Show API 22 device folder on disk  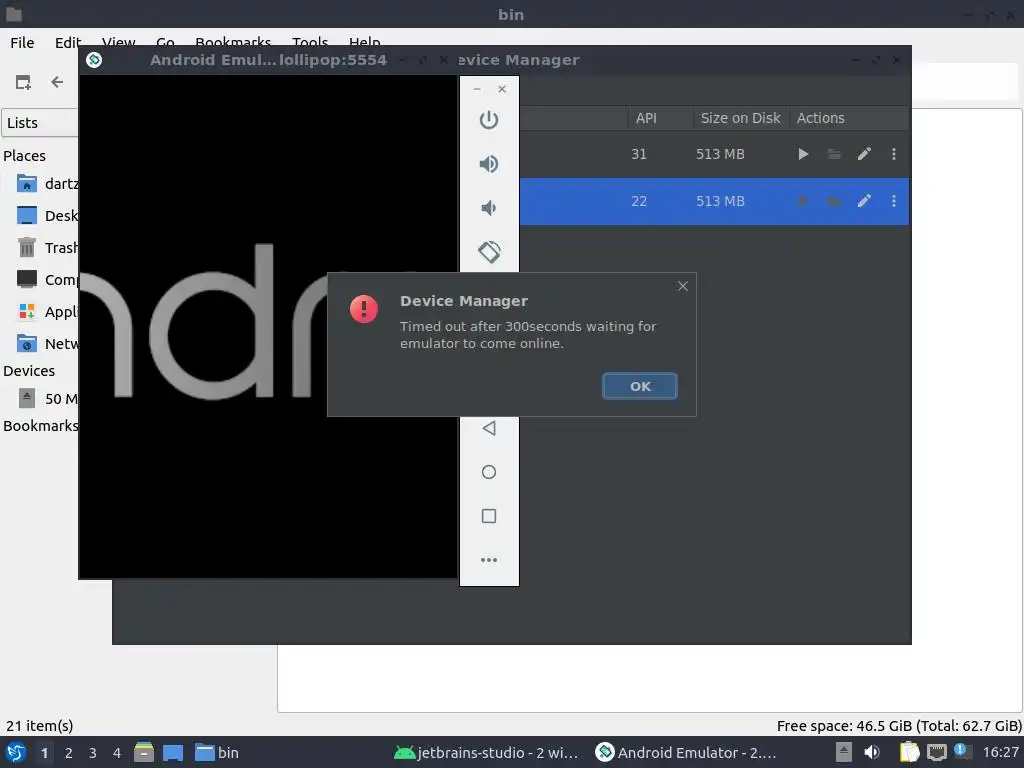click(834, 201)
